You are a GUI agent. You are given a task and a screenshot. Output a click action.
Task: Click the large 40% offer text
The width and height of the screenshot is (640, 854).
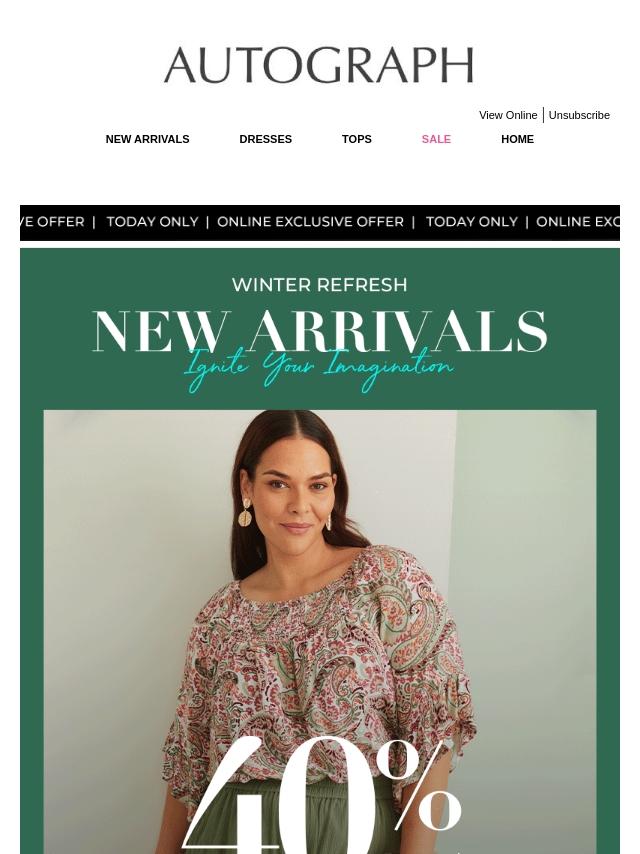point(321,794)
